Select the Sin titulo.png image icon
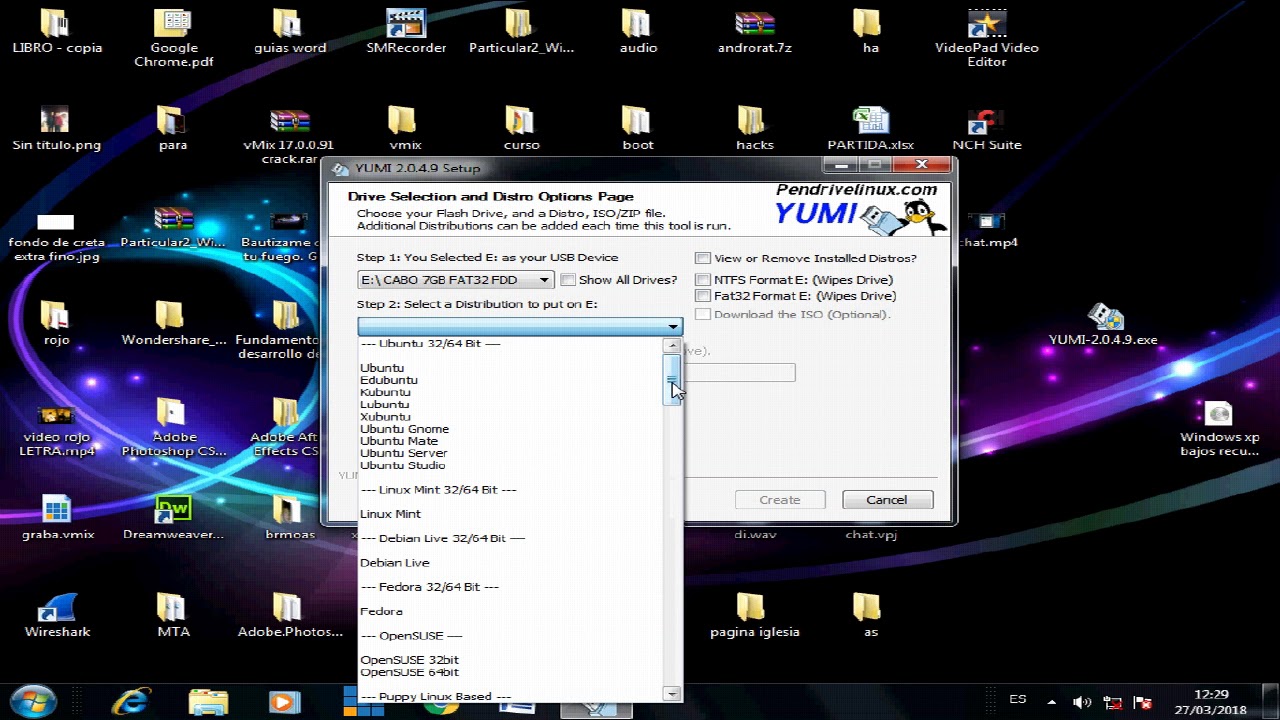Image resolution: width=1280 pixels, height=720 pixels. [x=57, y=128]
